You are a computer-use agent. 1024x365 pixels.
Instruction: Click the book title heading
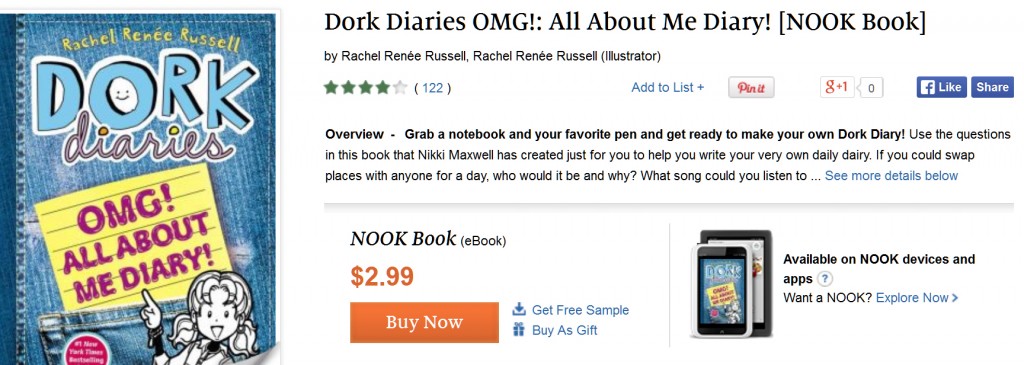coord(625,23)
